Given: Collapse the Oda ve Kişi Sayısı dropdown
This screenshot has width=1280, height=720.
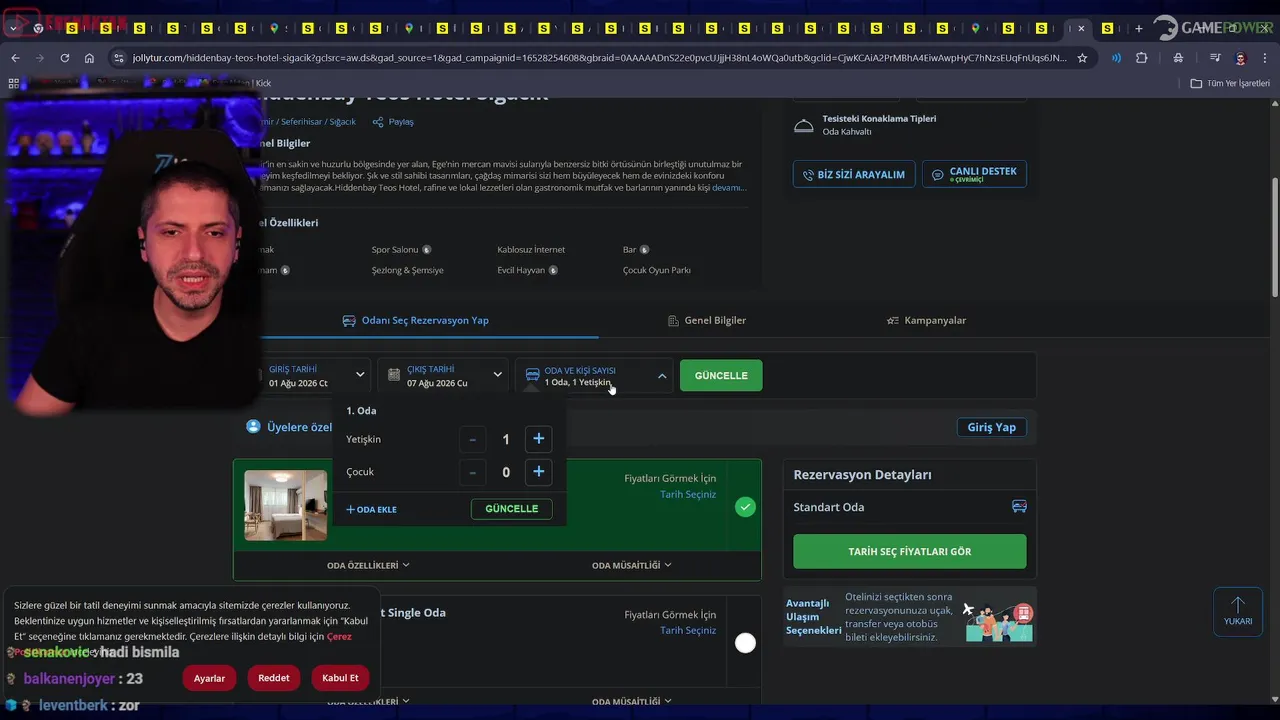Looking at the screenshot, I should 596,376.
